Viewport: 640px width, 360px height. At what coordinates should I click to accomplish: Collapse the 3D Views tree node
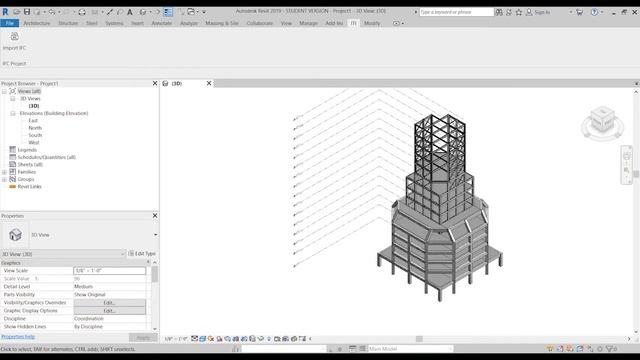13,99
